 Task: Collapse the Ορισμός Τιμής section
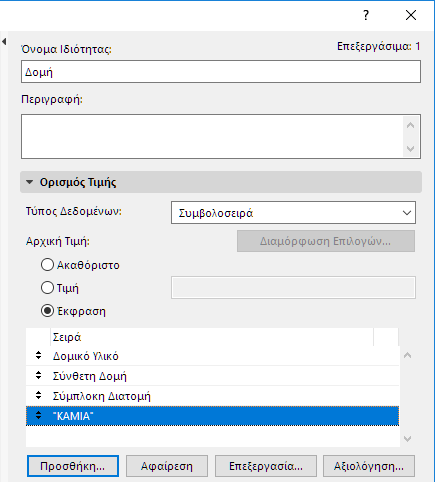pos(29,182)
